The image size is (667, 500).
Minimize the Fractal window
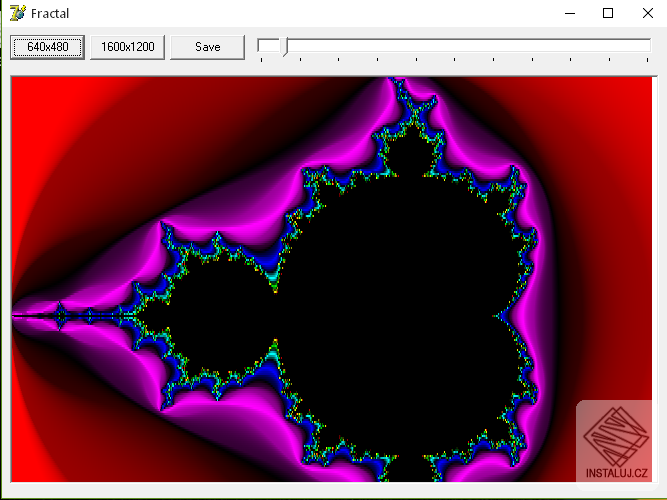pyautogui.click(x=570, y=13)
